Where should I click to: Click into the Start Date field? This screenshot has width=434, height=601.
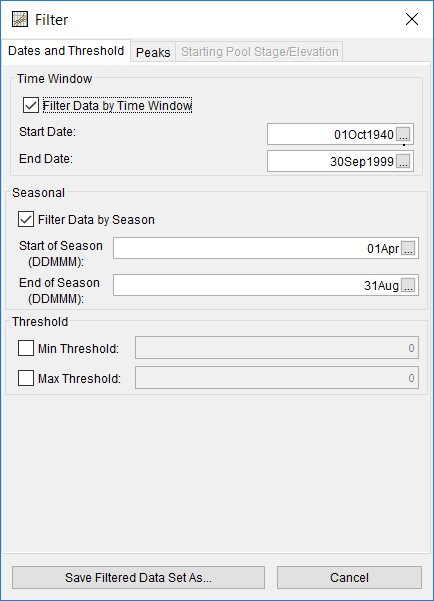point(332,134)
